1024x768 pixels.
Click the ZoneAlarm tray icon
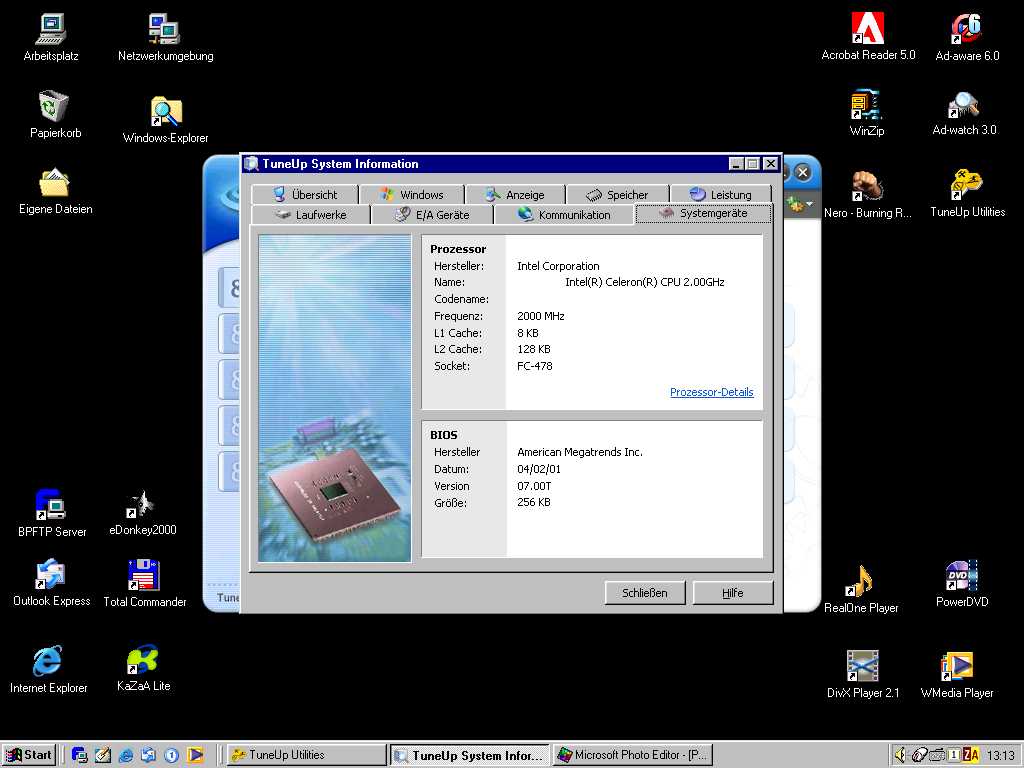970,755
